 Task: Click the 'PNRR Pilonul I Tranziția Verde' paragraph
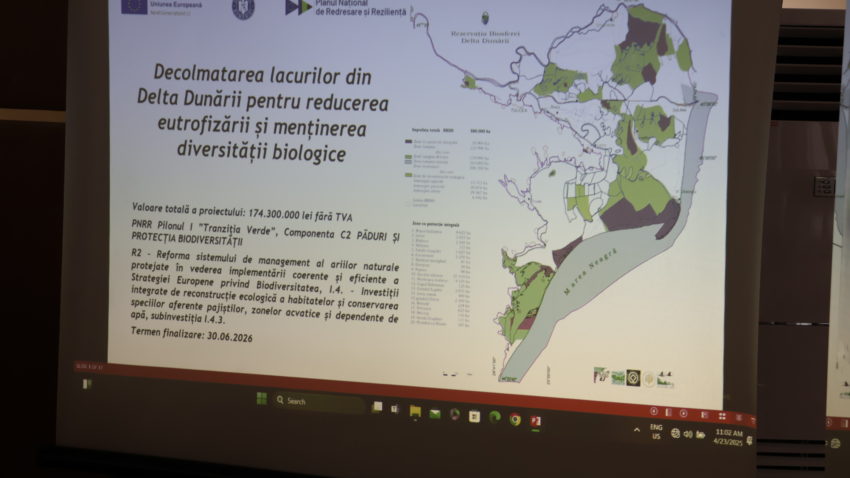tap(265, 234)
